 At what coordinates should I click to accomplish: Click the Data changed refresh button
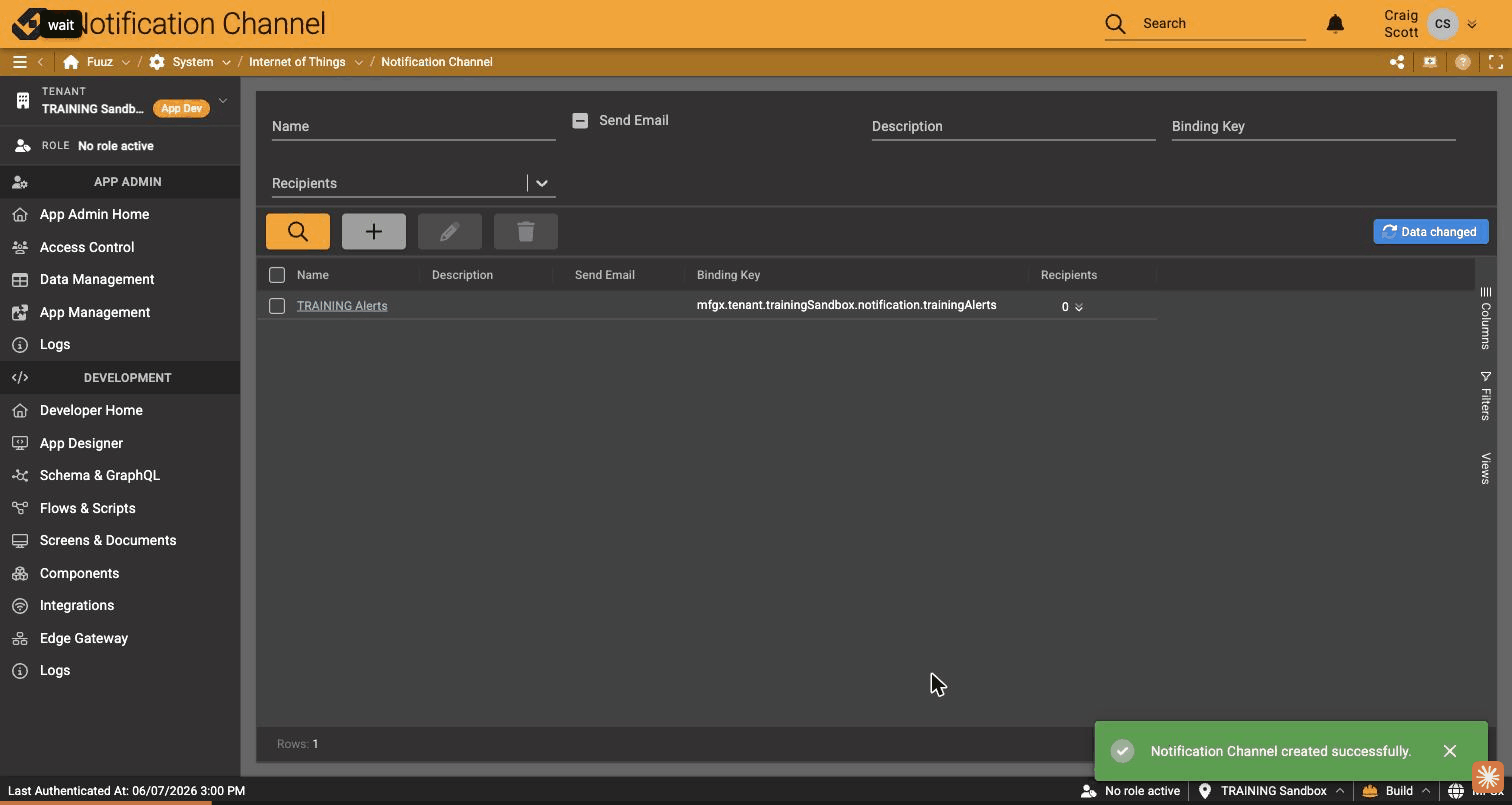1431,232
